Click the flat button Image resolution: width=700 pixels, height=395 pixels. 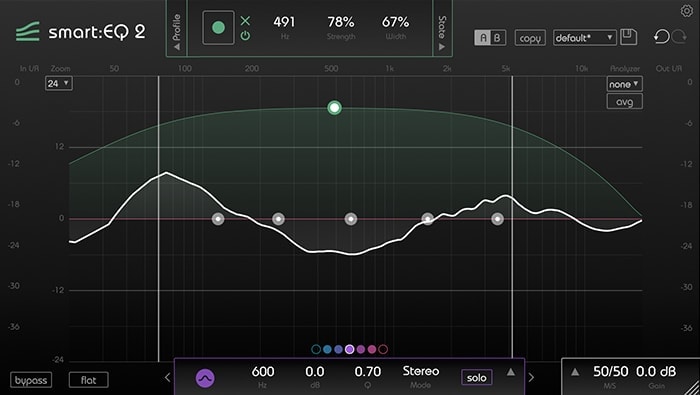click(x=88, y=380)
